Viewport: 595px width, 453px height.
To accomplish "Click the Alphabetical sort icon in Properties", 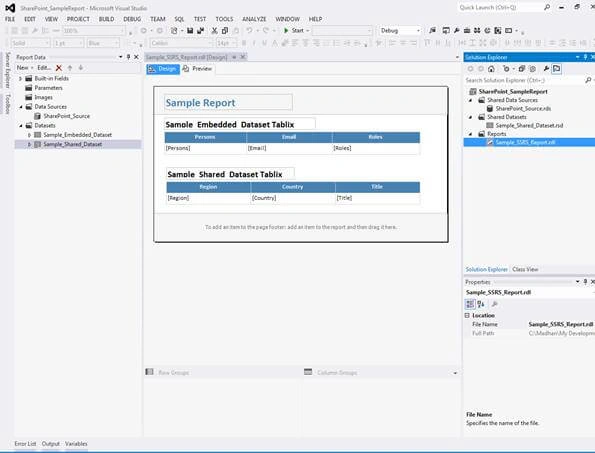I will pyautogui.click(x=481, y=304).
